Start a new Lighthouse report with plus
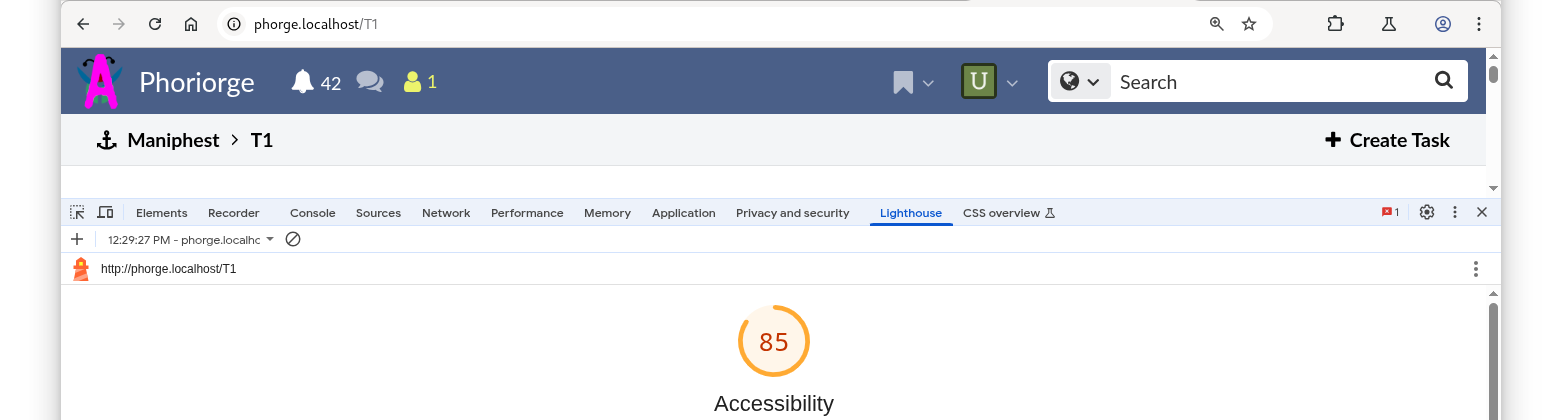Viewport: 1562px width, 420px height. point(77,239)
